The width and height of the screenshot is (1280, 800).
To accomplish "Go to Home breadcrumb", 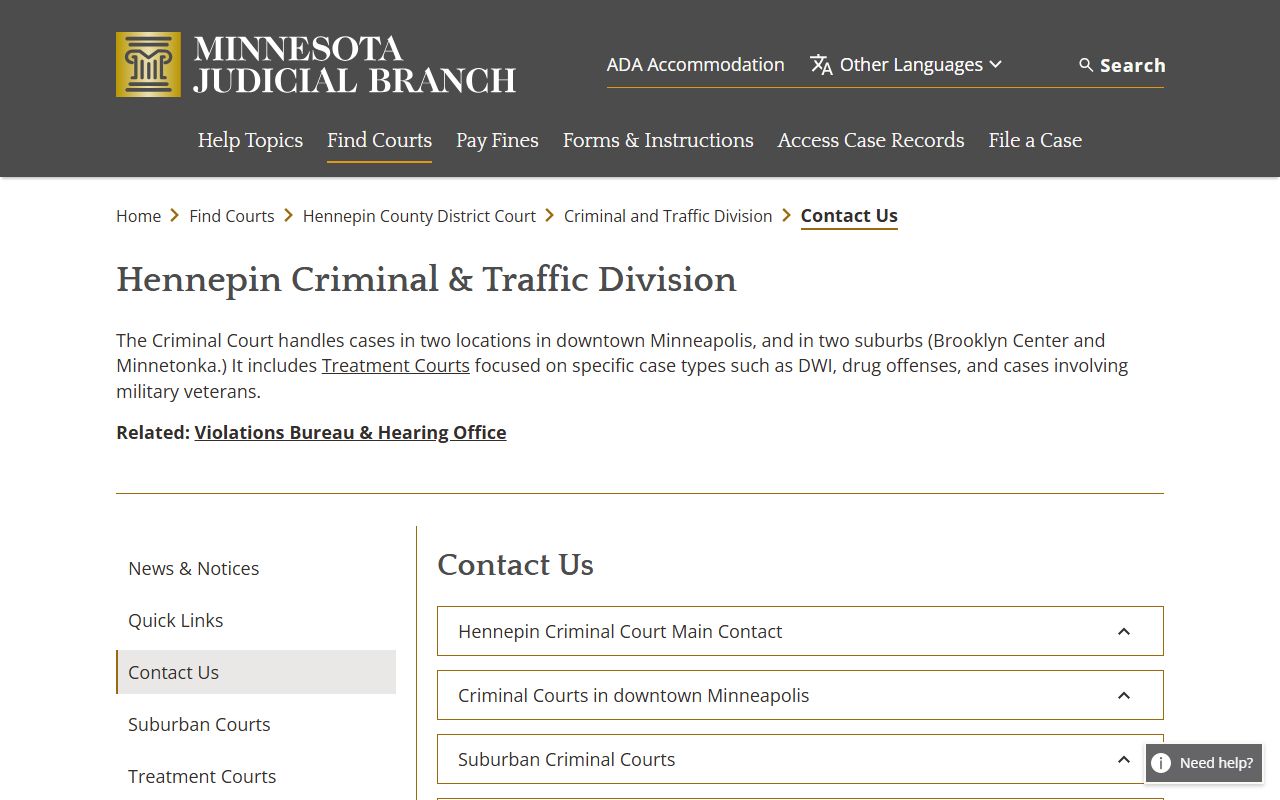I will (x=138, y=216).
